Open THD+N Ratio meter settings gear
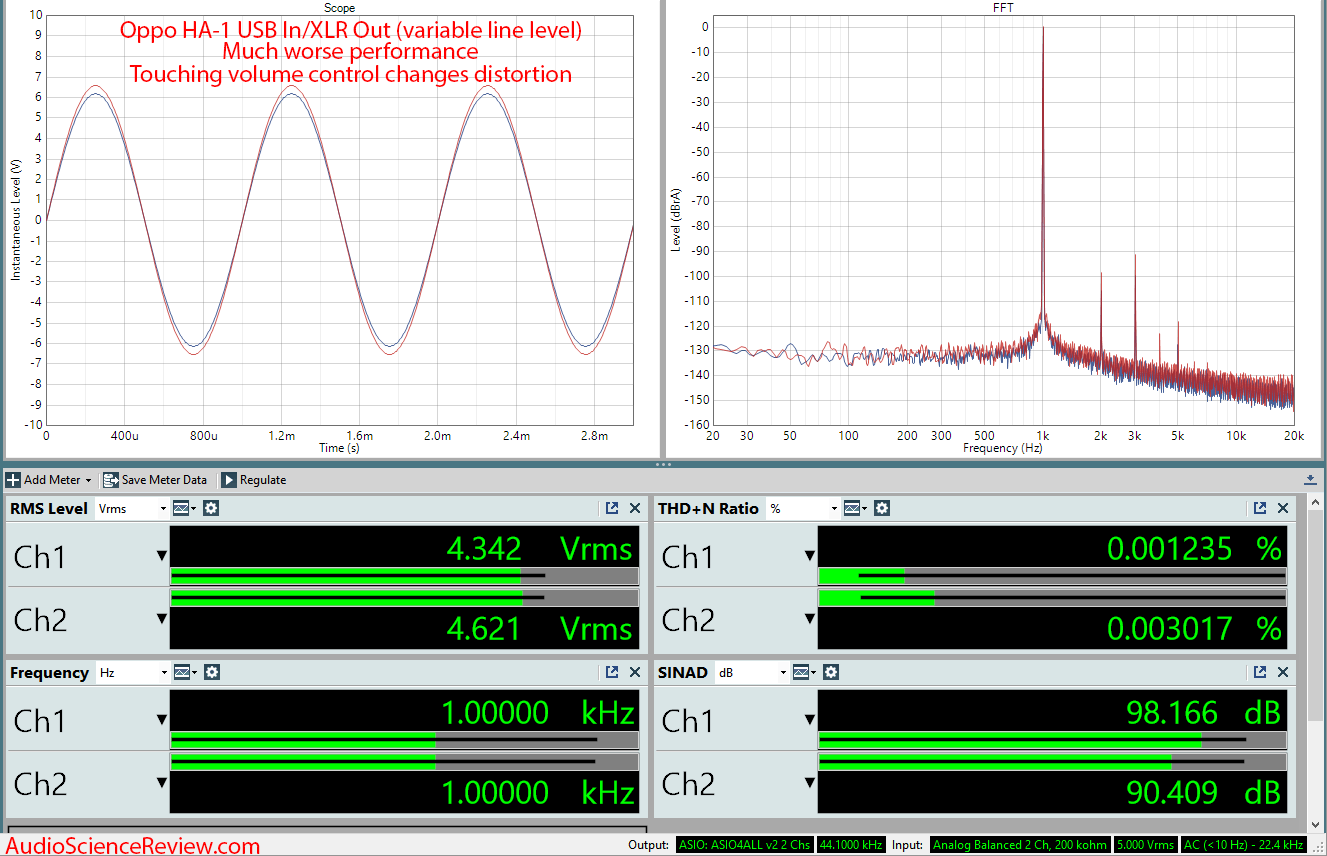 [882, 508]
